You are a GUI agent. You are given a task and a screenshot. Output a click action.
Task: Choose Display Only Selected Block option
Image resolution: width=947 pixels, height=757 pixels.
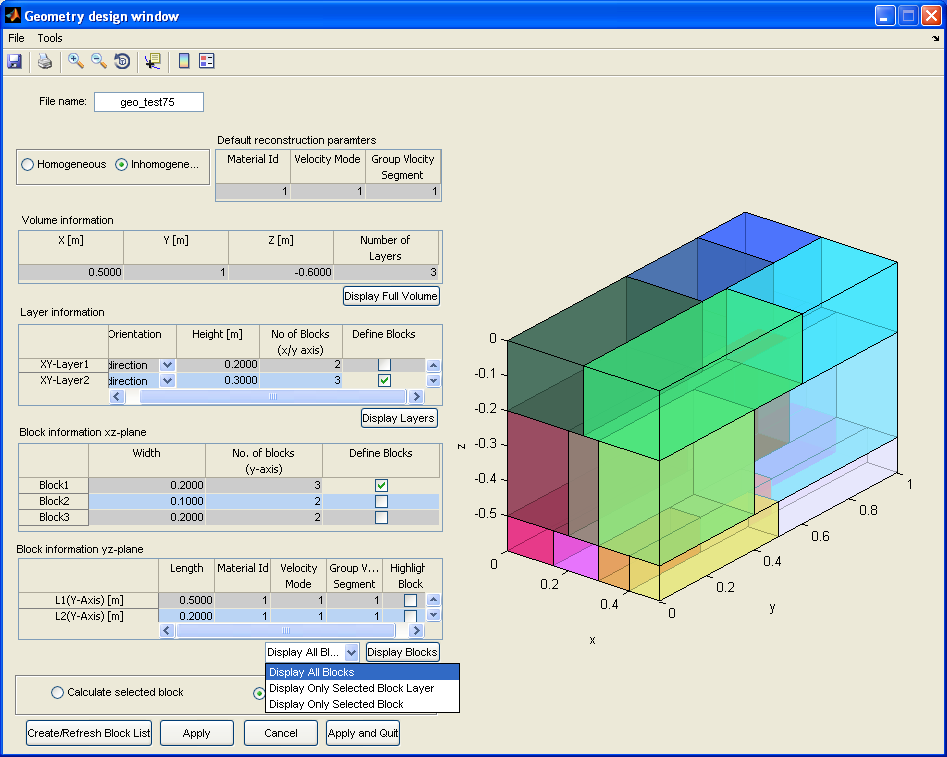(362, 704)
